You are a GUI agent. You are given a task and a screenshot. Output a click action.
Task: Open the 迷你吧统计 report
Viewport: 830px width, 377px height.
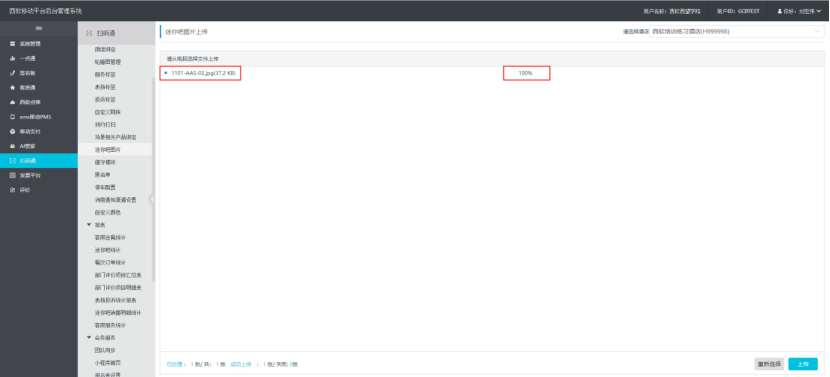108,250
